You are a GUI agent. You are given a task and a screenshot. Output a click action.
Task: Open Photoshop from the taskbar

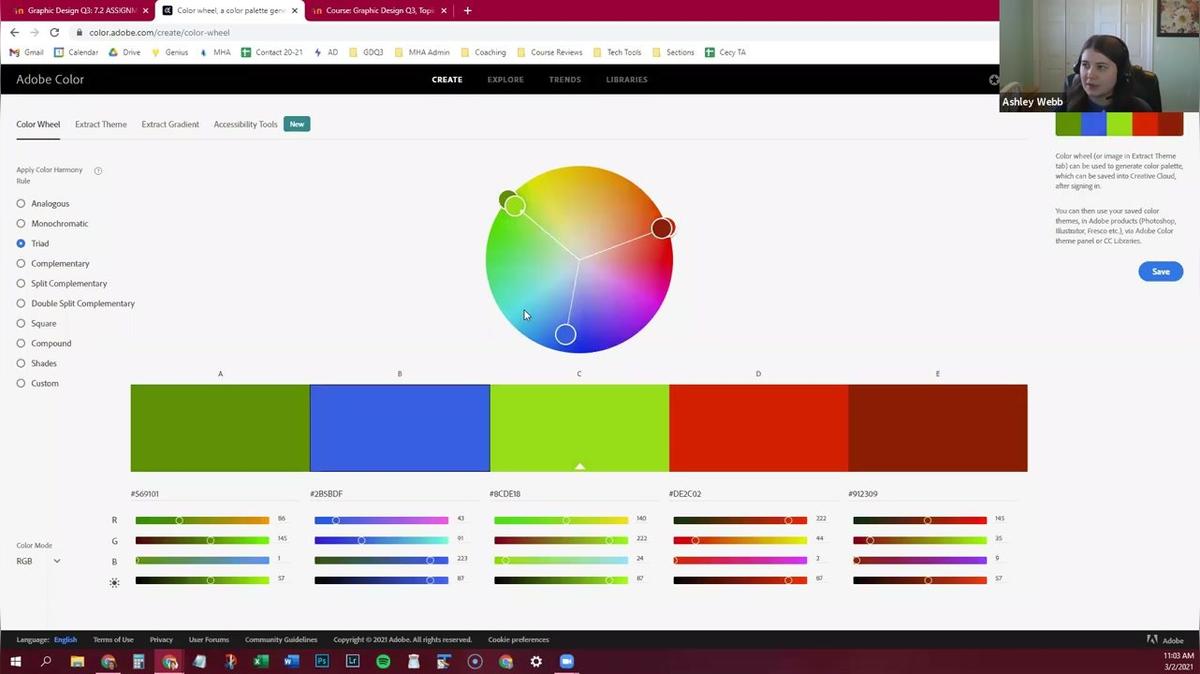click(x=322, y=661)
